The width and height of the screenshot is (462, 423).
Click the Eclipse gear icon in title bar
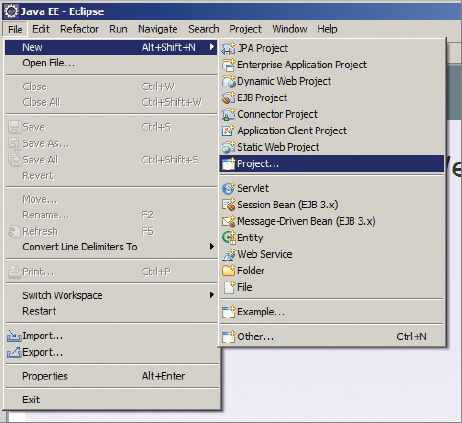pyautogui.click(x=11, y=11)
